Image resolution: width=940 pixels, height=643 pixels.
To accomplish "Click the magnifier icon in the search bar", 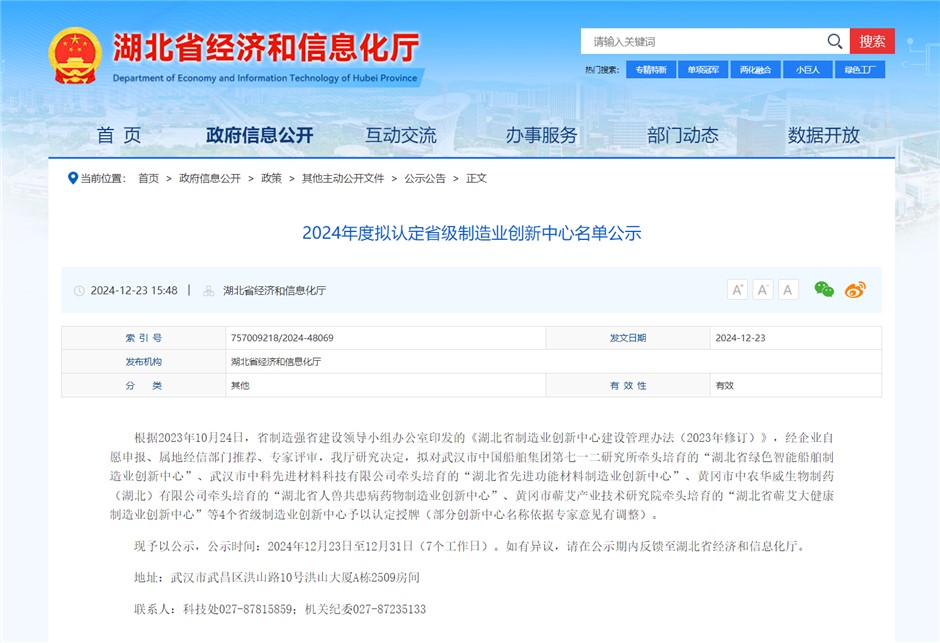I will click(834, 42).
